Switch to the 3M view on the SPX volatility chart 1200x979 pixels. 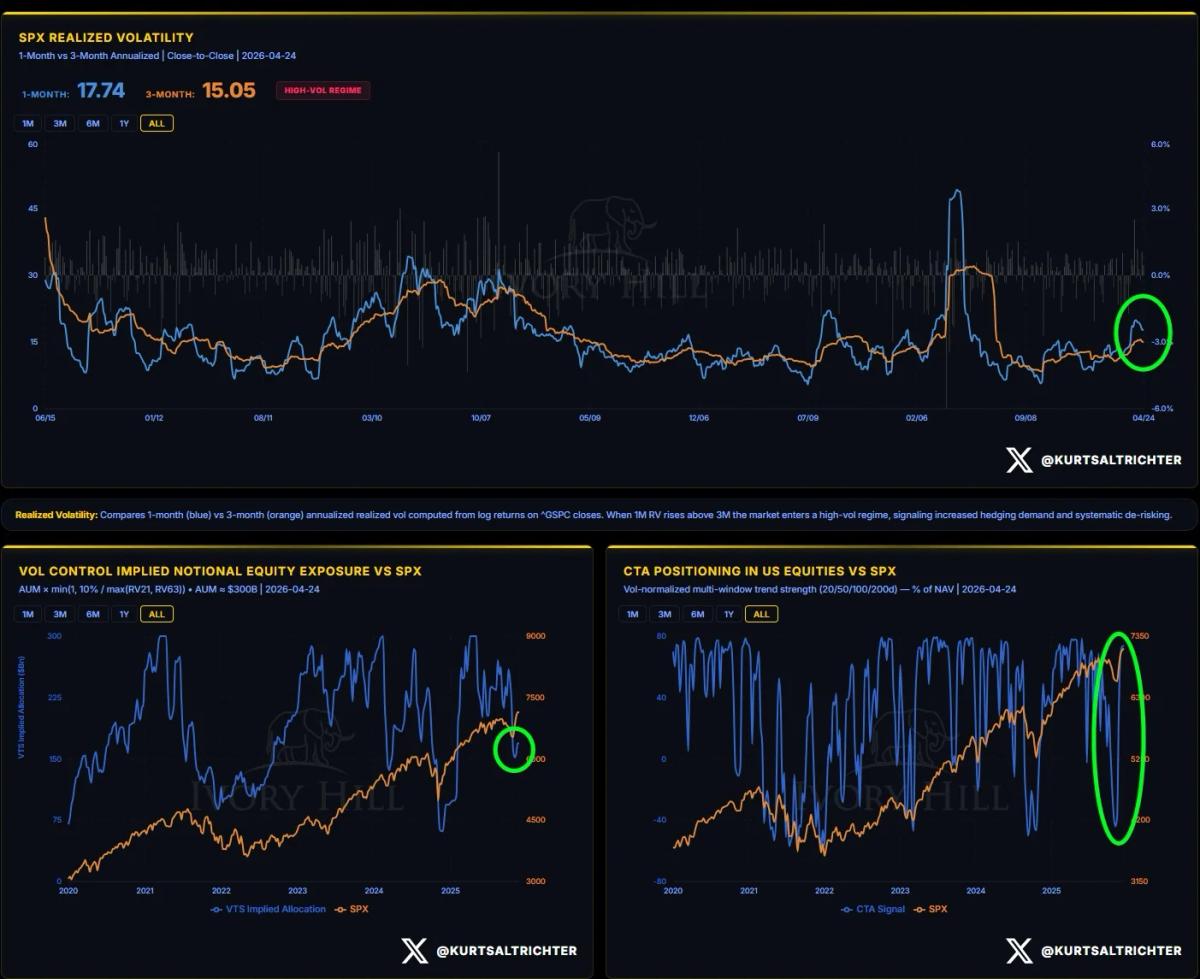[x=59, y=122]
